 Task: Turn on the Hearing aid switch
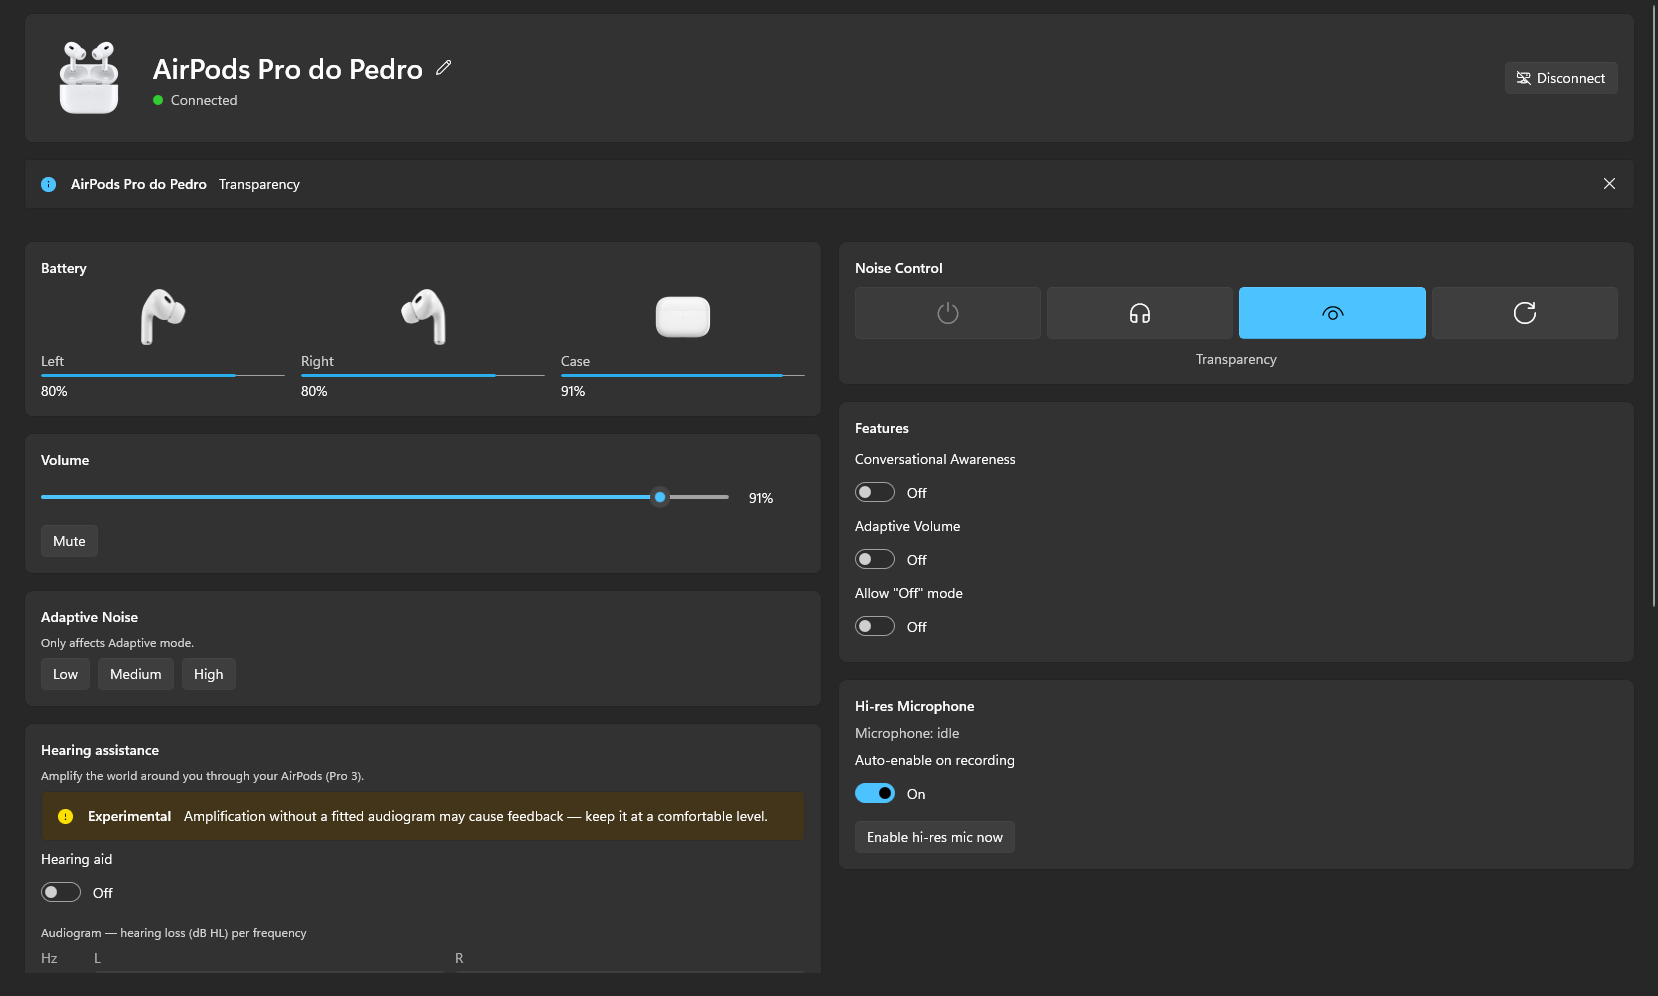61,892
